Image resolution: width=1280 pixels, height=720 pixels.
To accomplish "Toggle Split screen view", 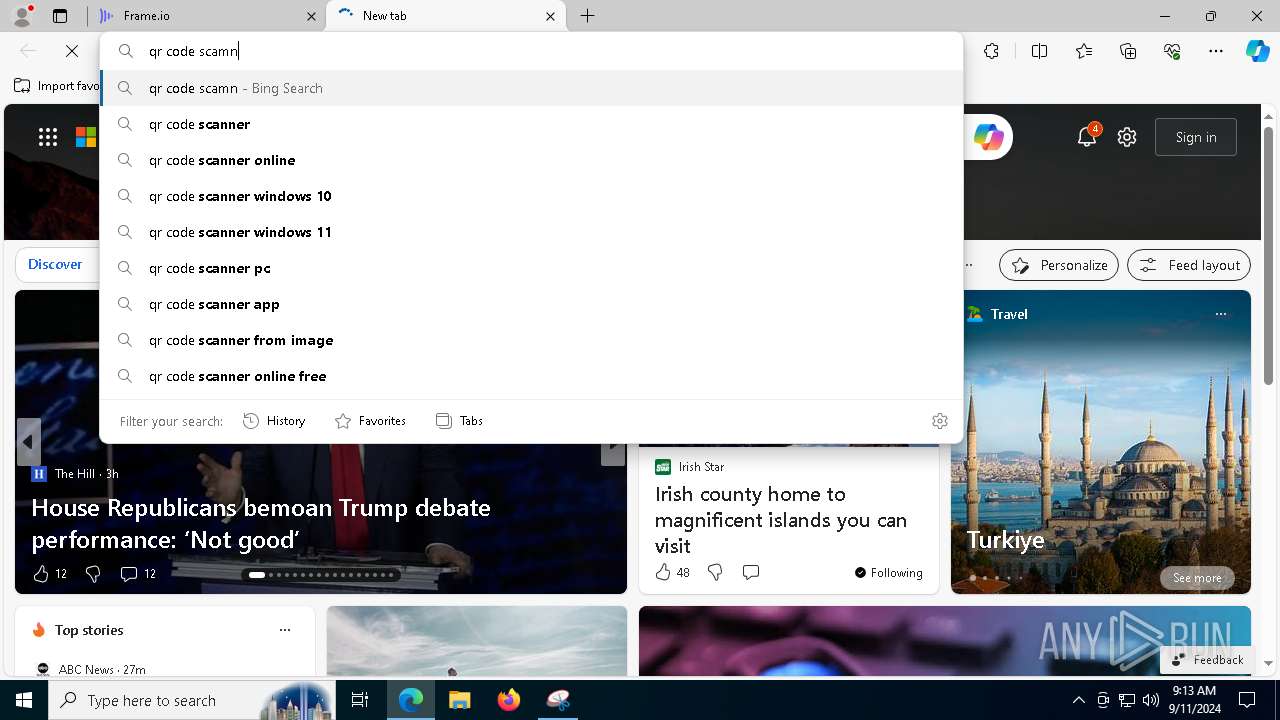I will [x=1039, y=51].
